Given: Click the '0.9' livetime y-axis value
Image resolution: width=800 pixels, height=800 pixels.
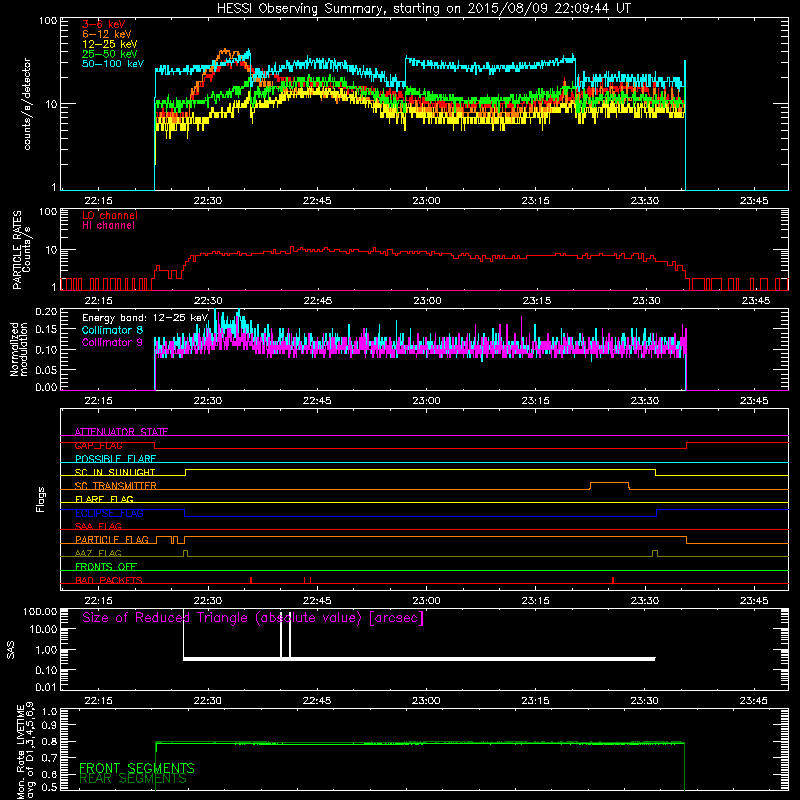Looking at the screenshot, I should [x=49, y=725].
